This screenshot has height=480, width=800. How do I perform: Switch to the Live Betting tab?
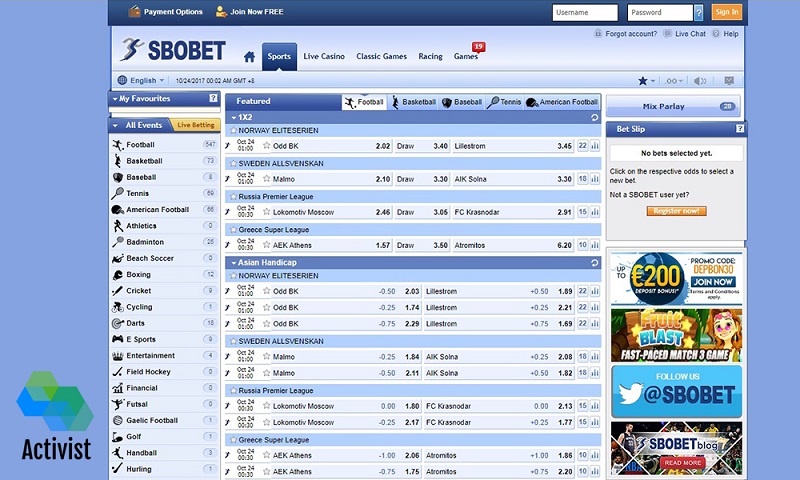(x=195, y=125)
